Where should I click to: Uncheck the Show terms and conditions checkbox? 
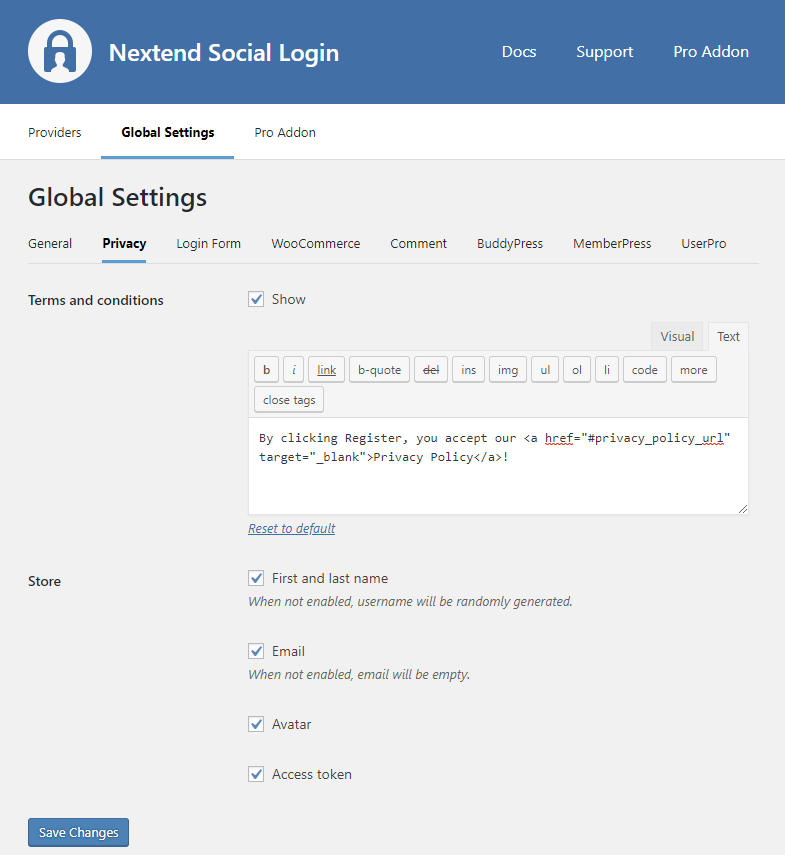[x=256, y=299]
